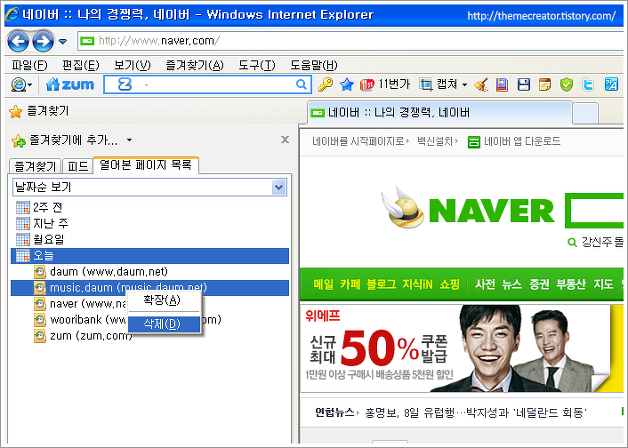Open the 파일(F) menu
Screen dimensions: 628x448
[29, 65]
